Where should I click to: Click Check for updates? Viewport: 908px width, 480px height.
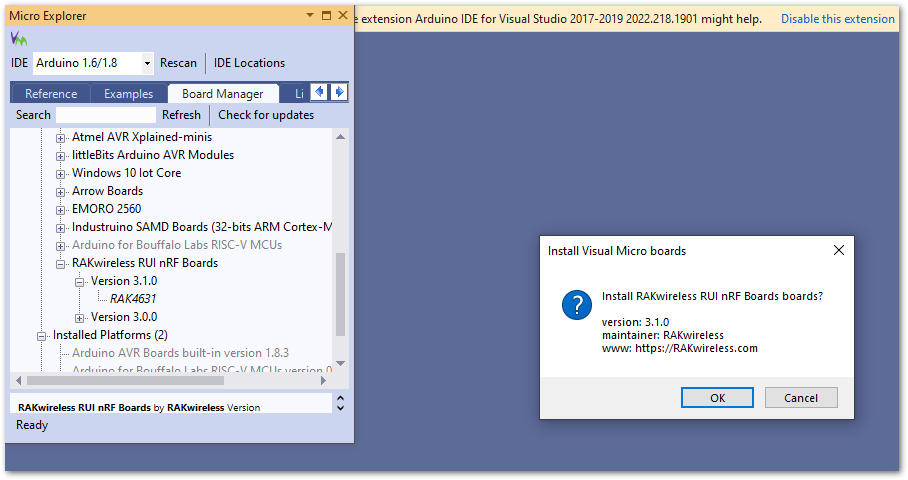[x=266, y=115]
